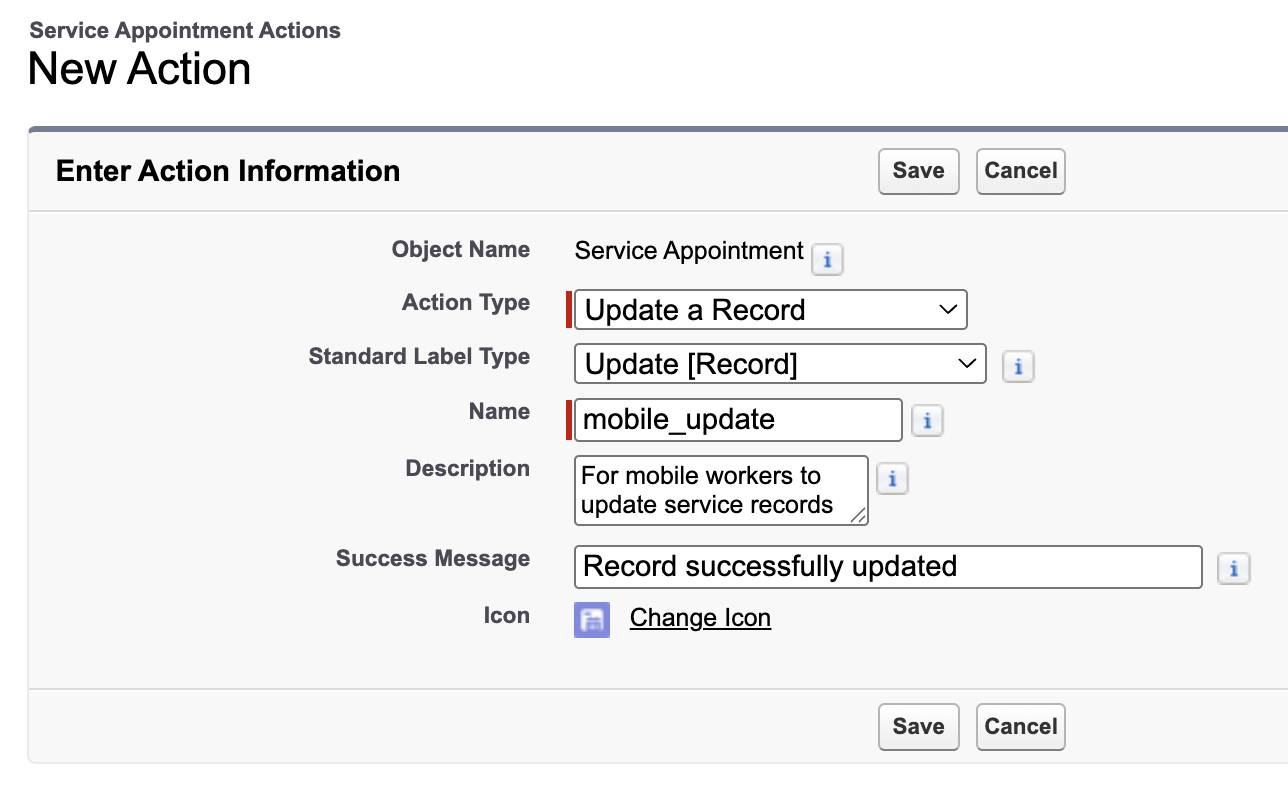
Task: Click the top Save button
Action: 918,171
